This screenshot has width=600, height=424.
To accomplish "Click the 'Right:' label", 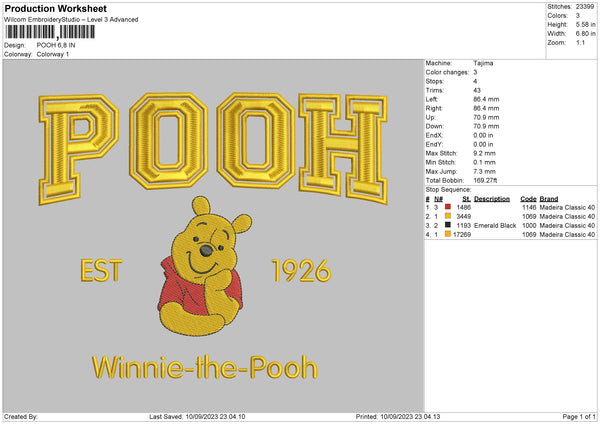I will point(434,108).
